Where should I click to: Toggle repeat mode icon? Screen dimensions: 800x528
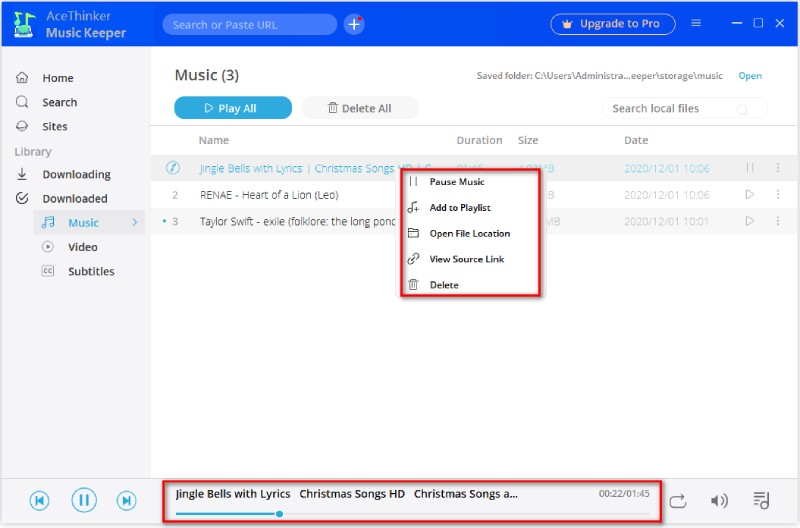coord(678,501)
